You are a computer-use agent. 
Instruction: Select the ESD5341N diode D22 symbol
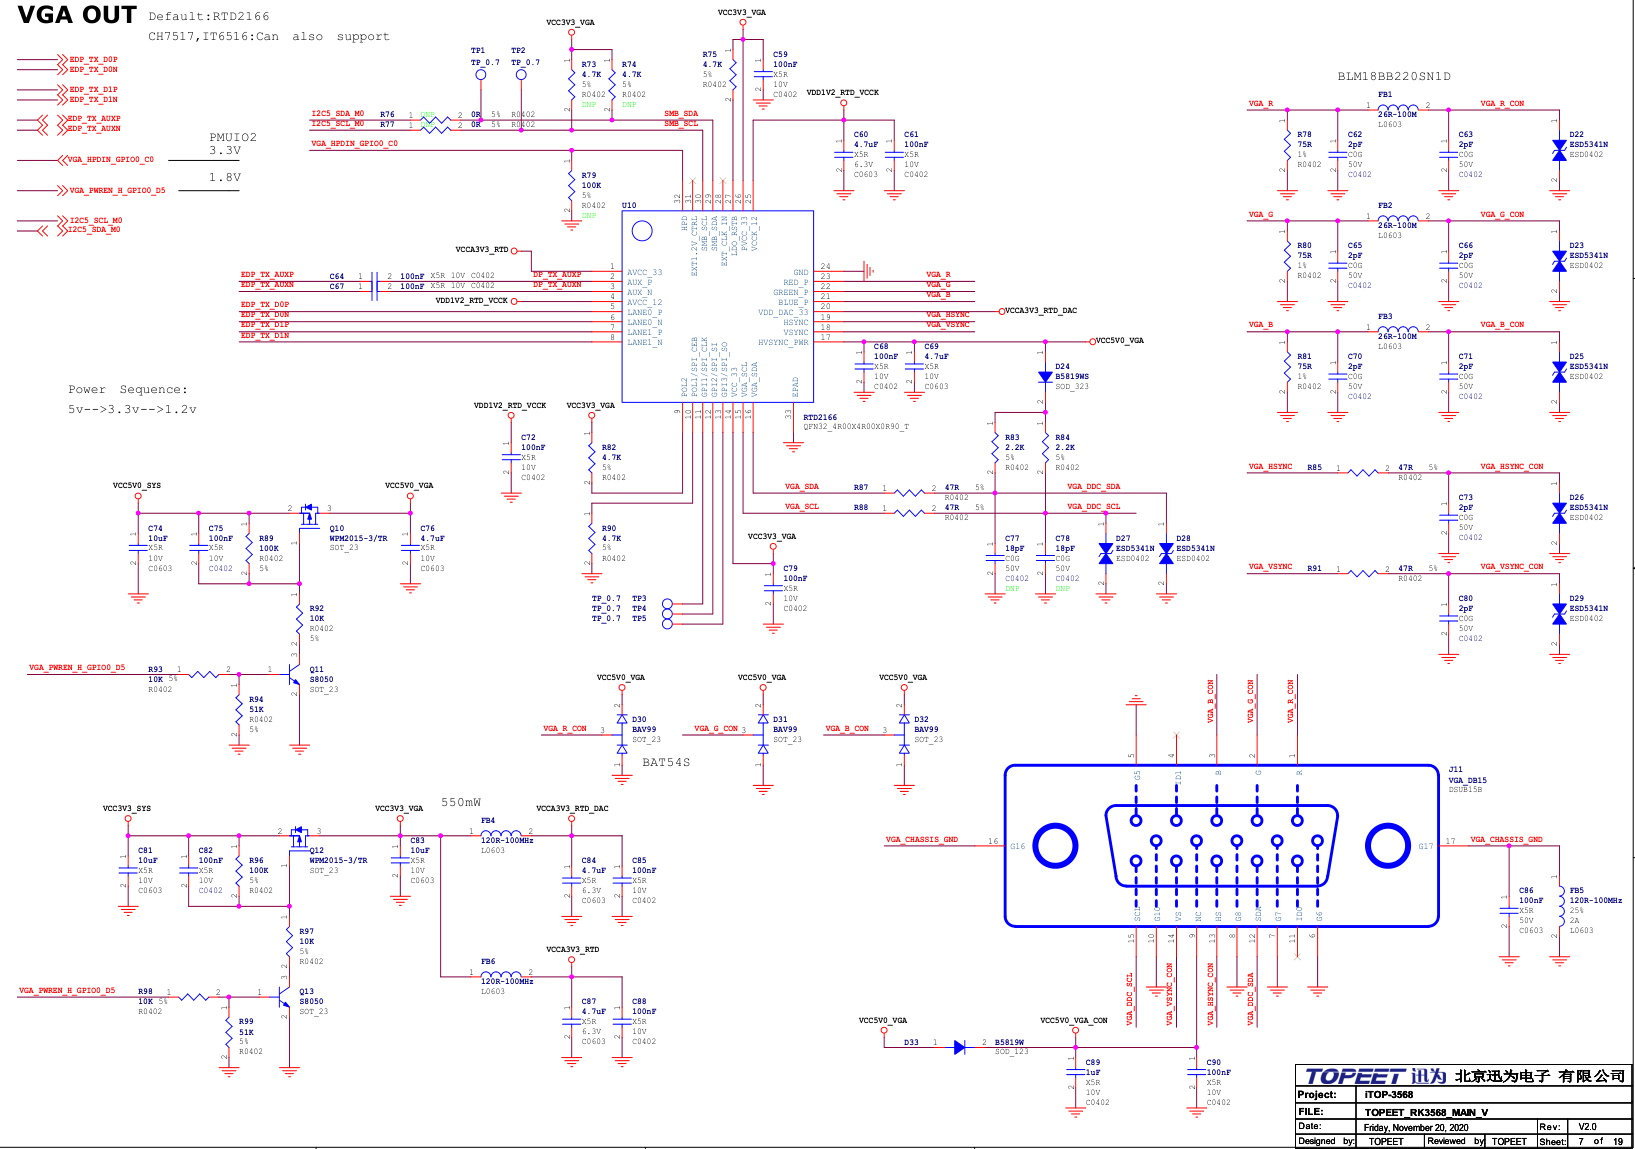coord(1558,148)
